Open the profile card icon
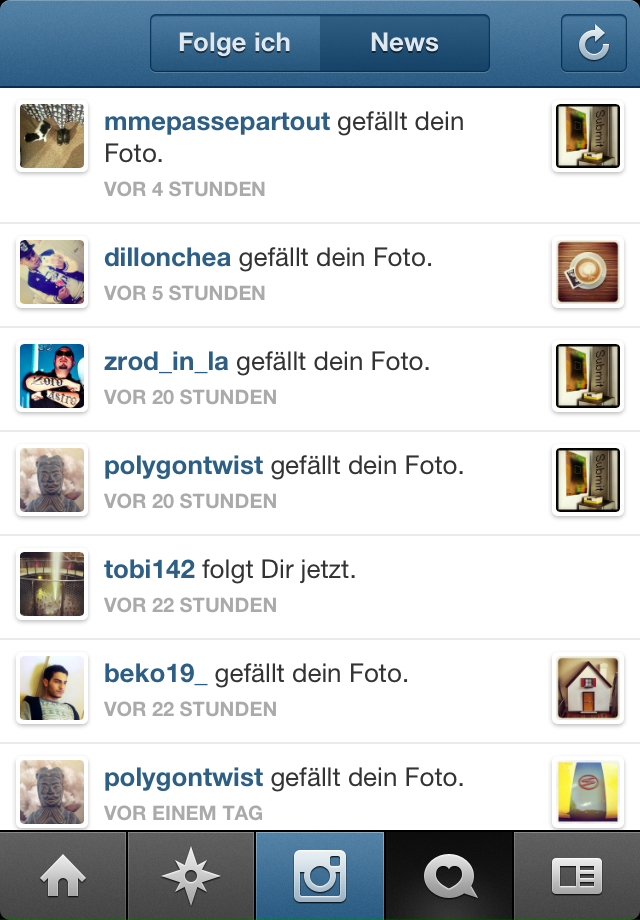Screen dimensions: 640x920 (x=577, y=875)
